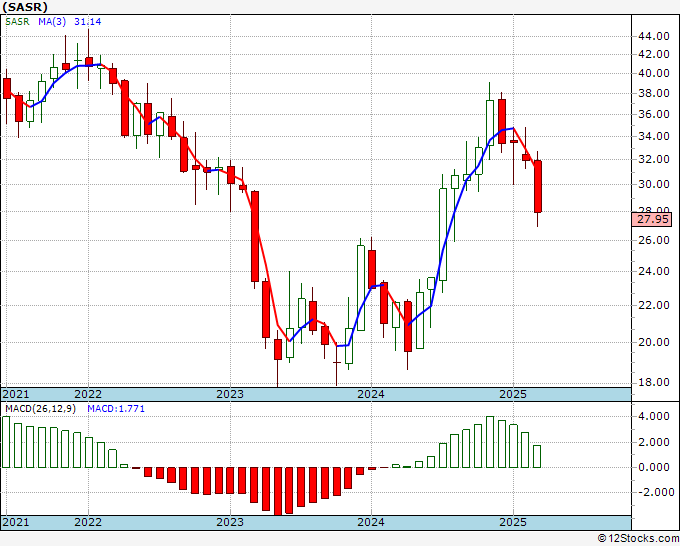Click 2022 on the MACD timeline

[x=88, y=522]
